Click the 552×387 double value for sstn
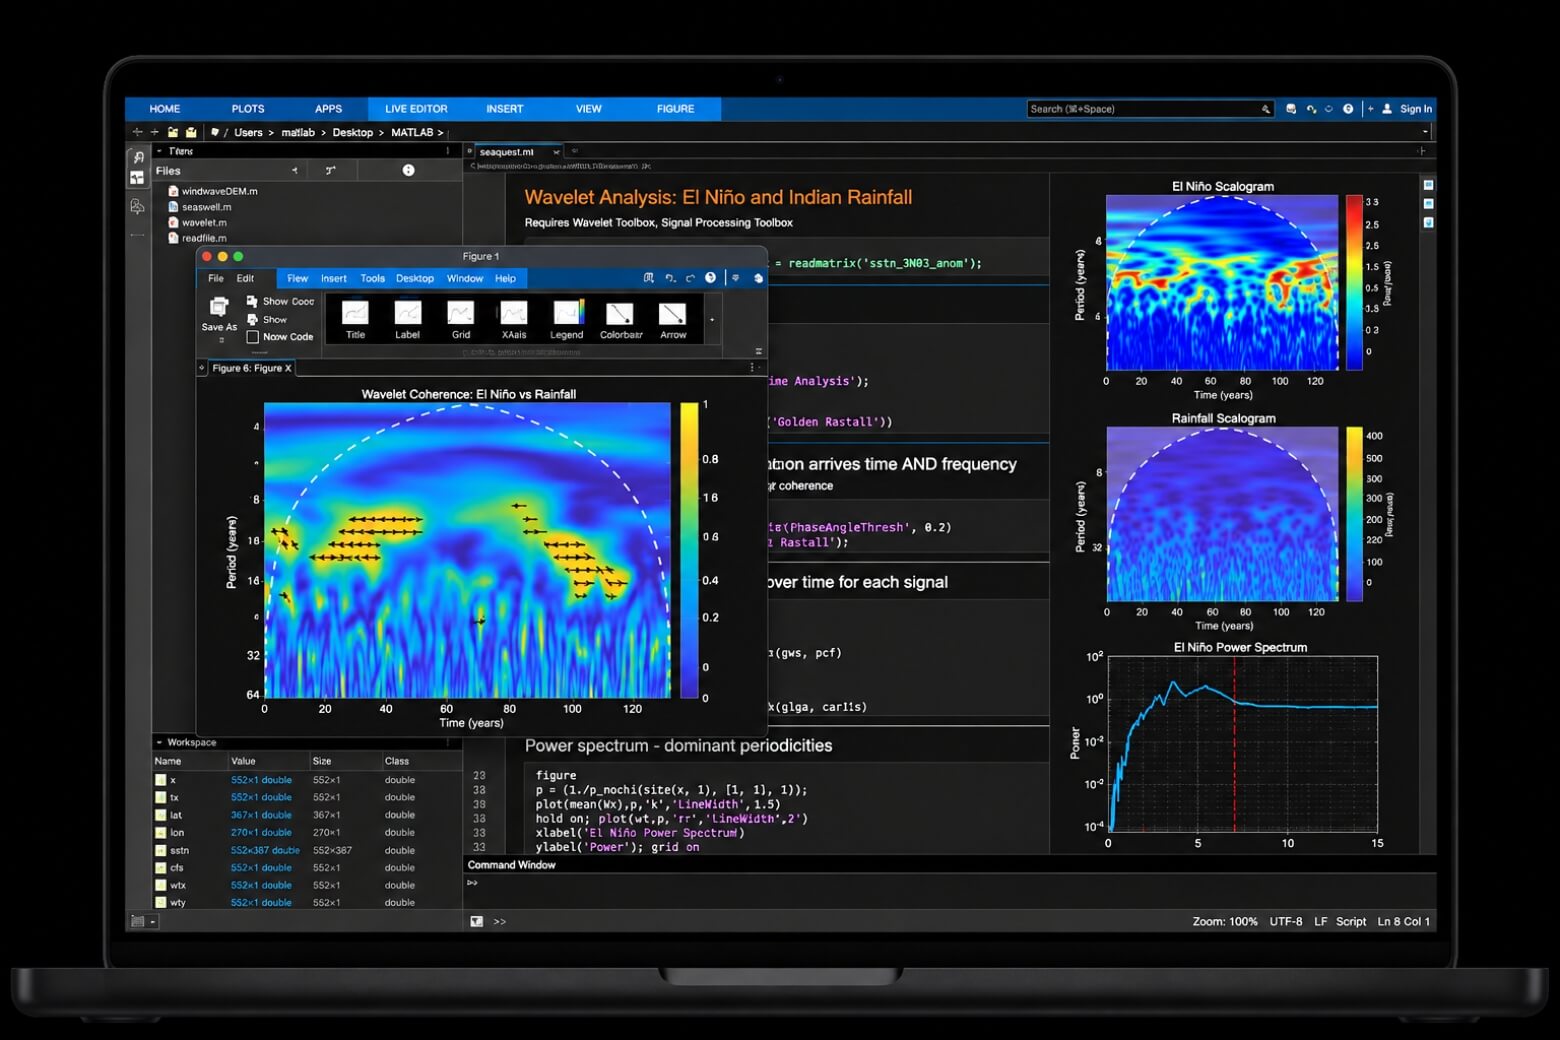Viewport: 1560px width, 1040px height. click(265, 850)
